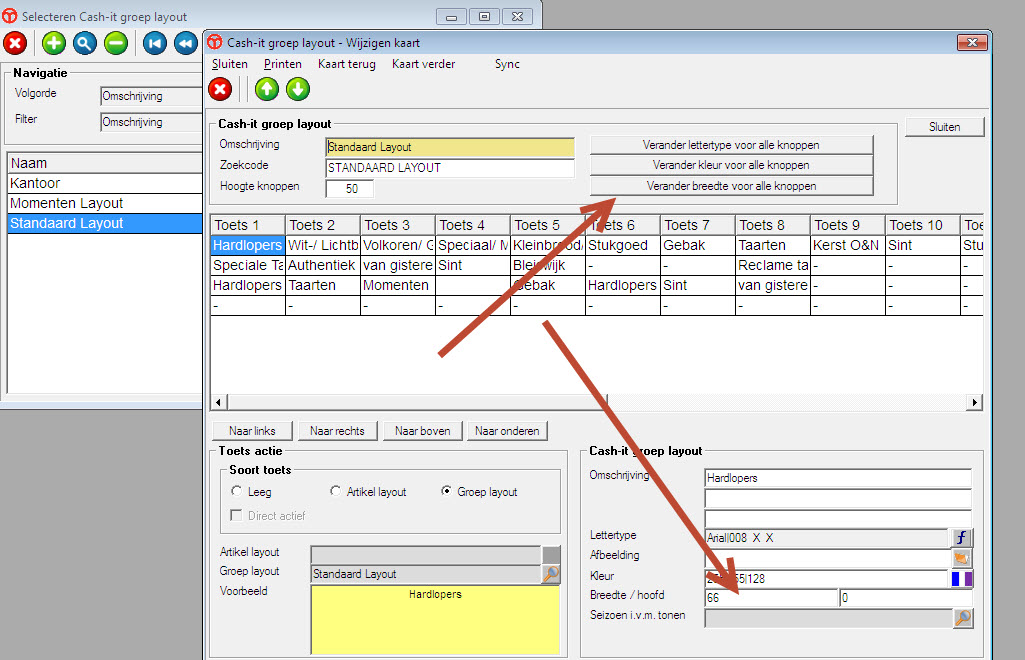The width and height of the screenshot is (1025, 660).
Task: Click the Toets 4 column header
Action: [473, 225]
